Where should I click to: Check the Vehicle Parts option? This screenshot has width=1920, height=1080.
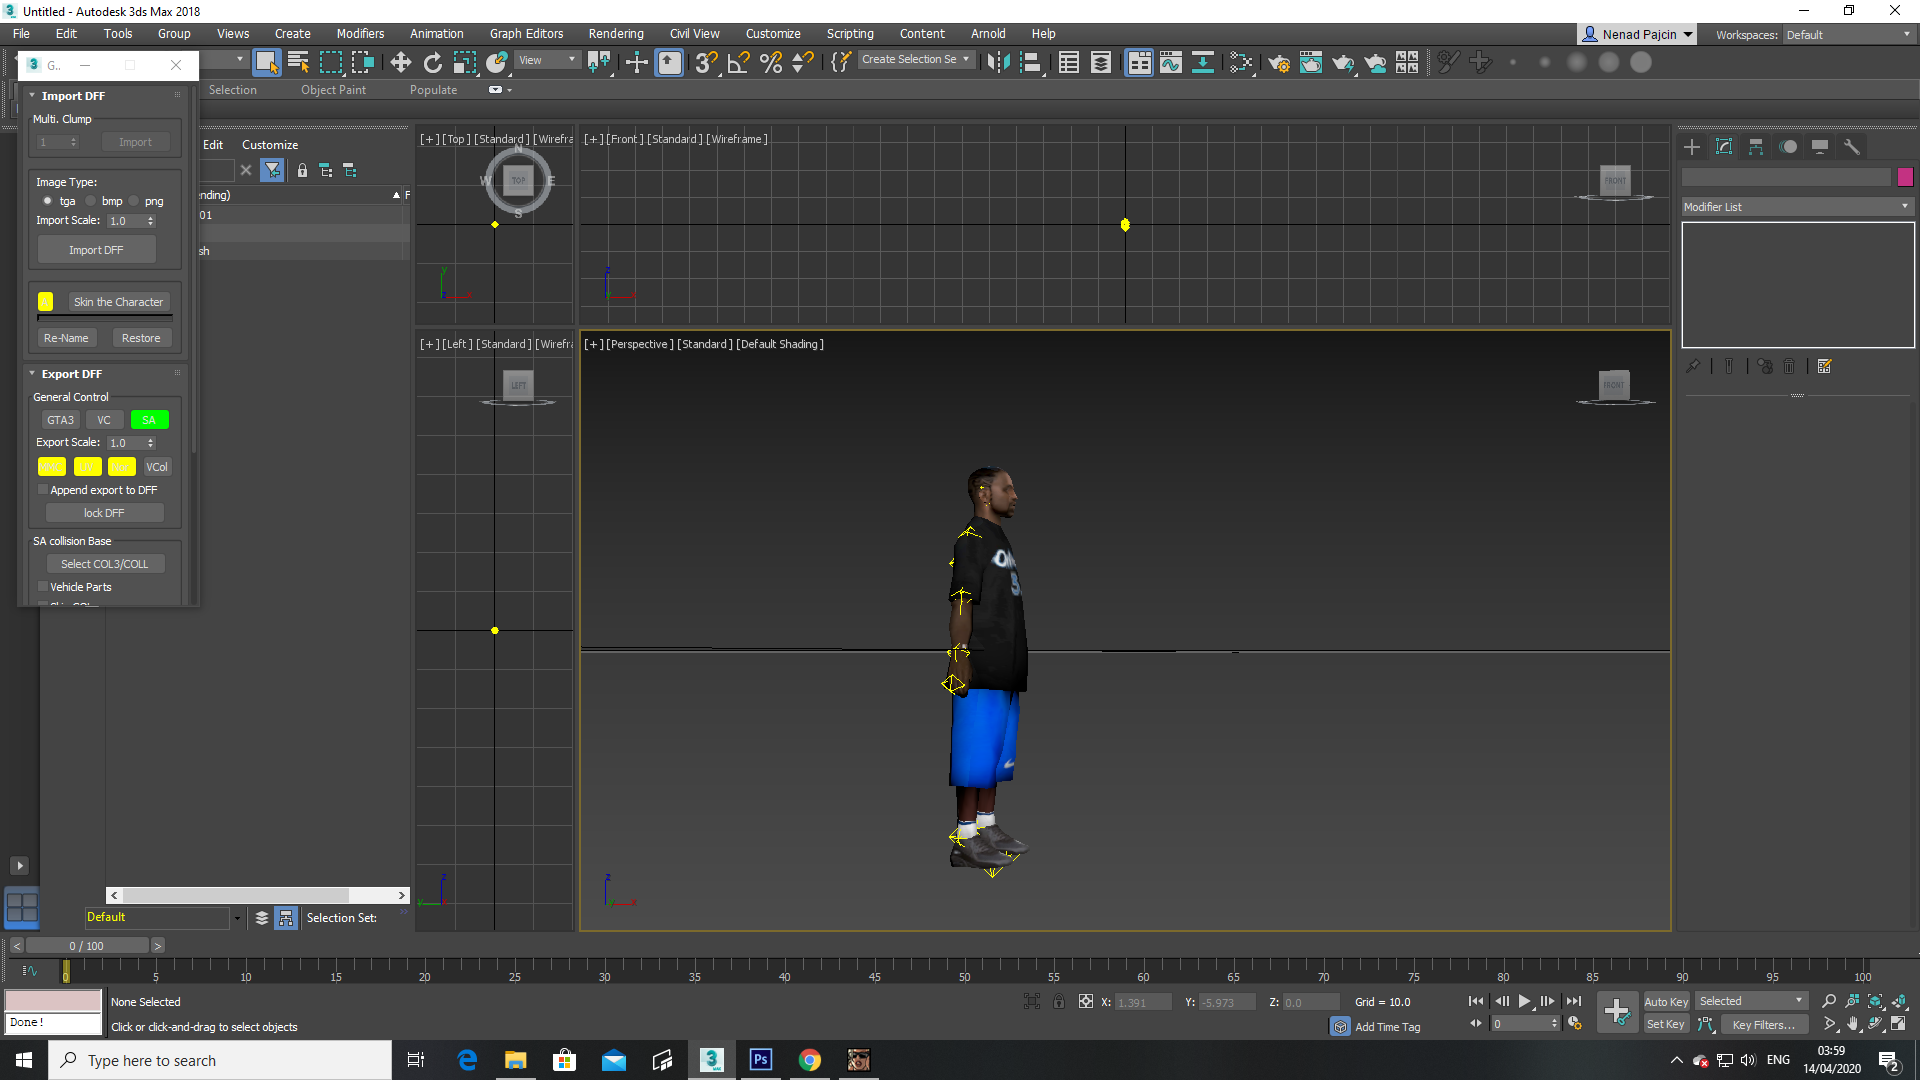(43, 587)
